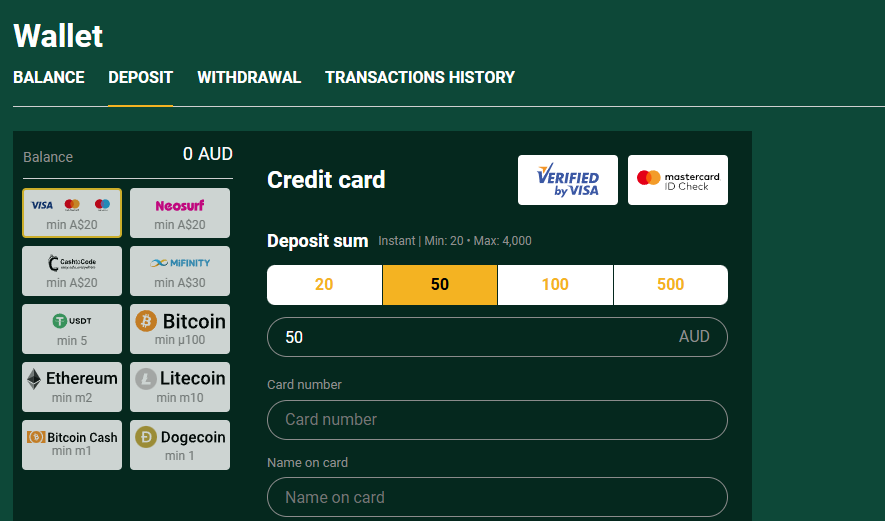885x521 pixels.
Task: Click the Name on card label above field
Action: (308, 462)
